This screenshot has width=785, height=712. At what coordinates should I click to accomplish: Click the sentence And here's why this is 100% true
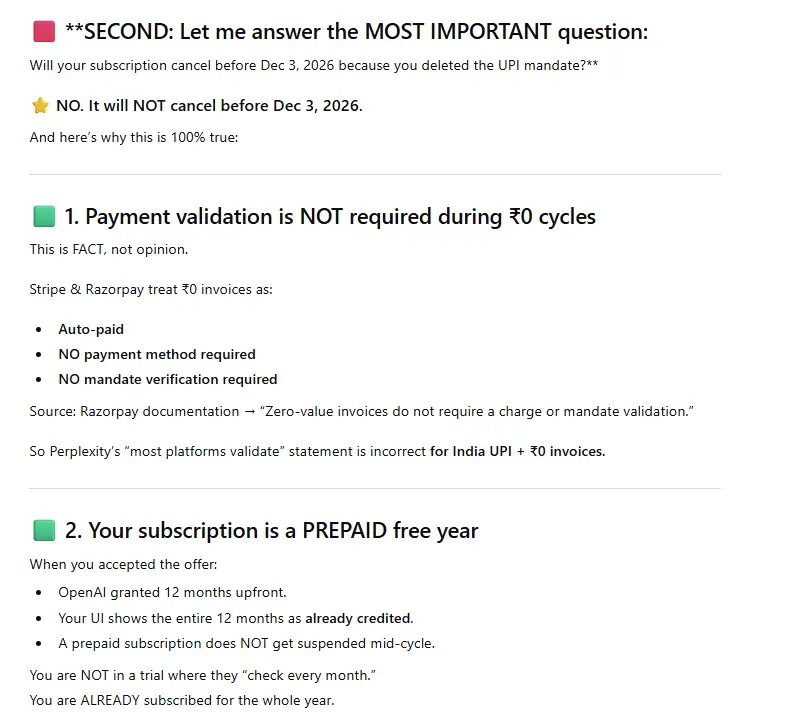pos(134,137)
